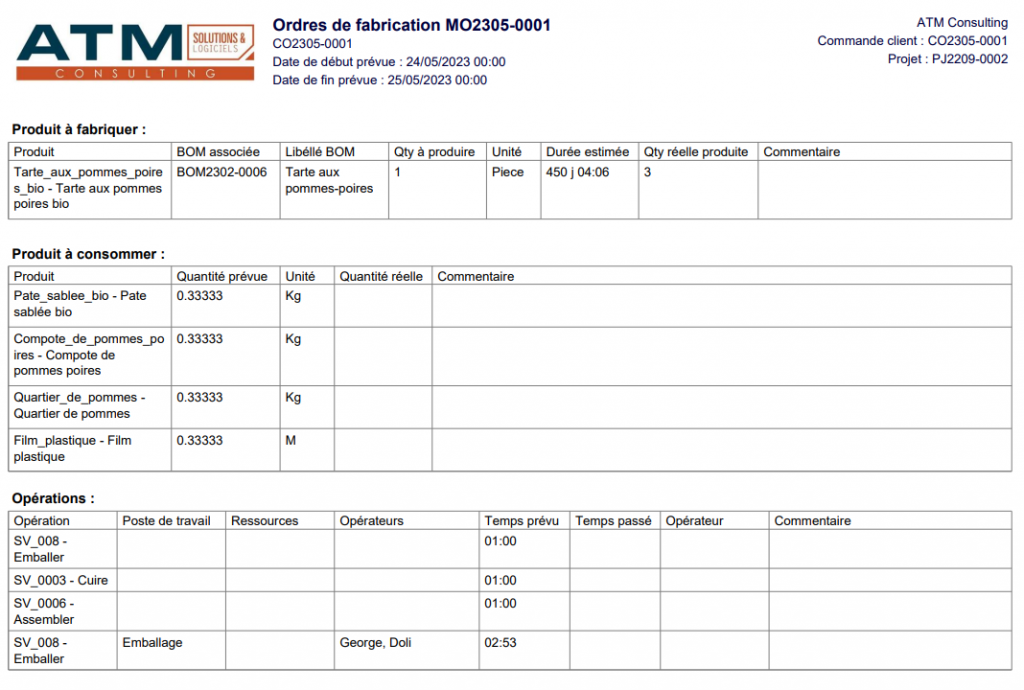Click Projet : PJ2209-0002 text
The image size is (1024, 690).
(x=948, y=59)
